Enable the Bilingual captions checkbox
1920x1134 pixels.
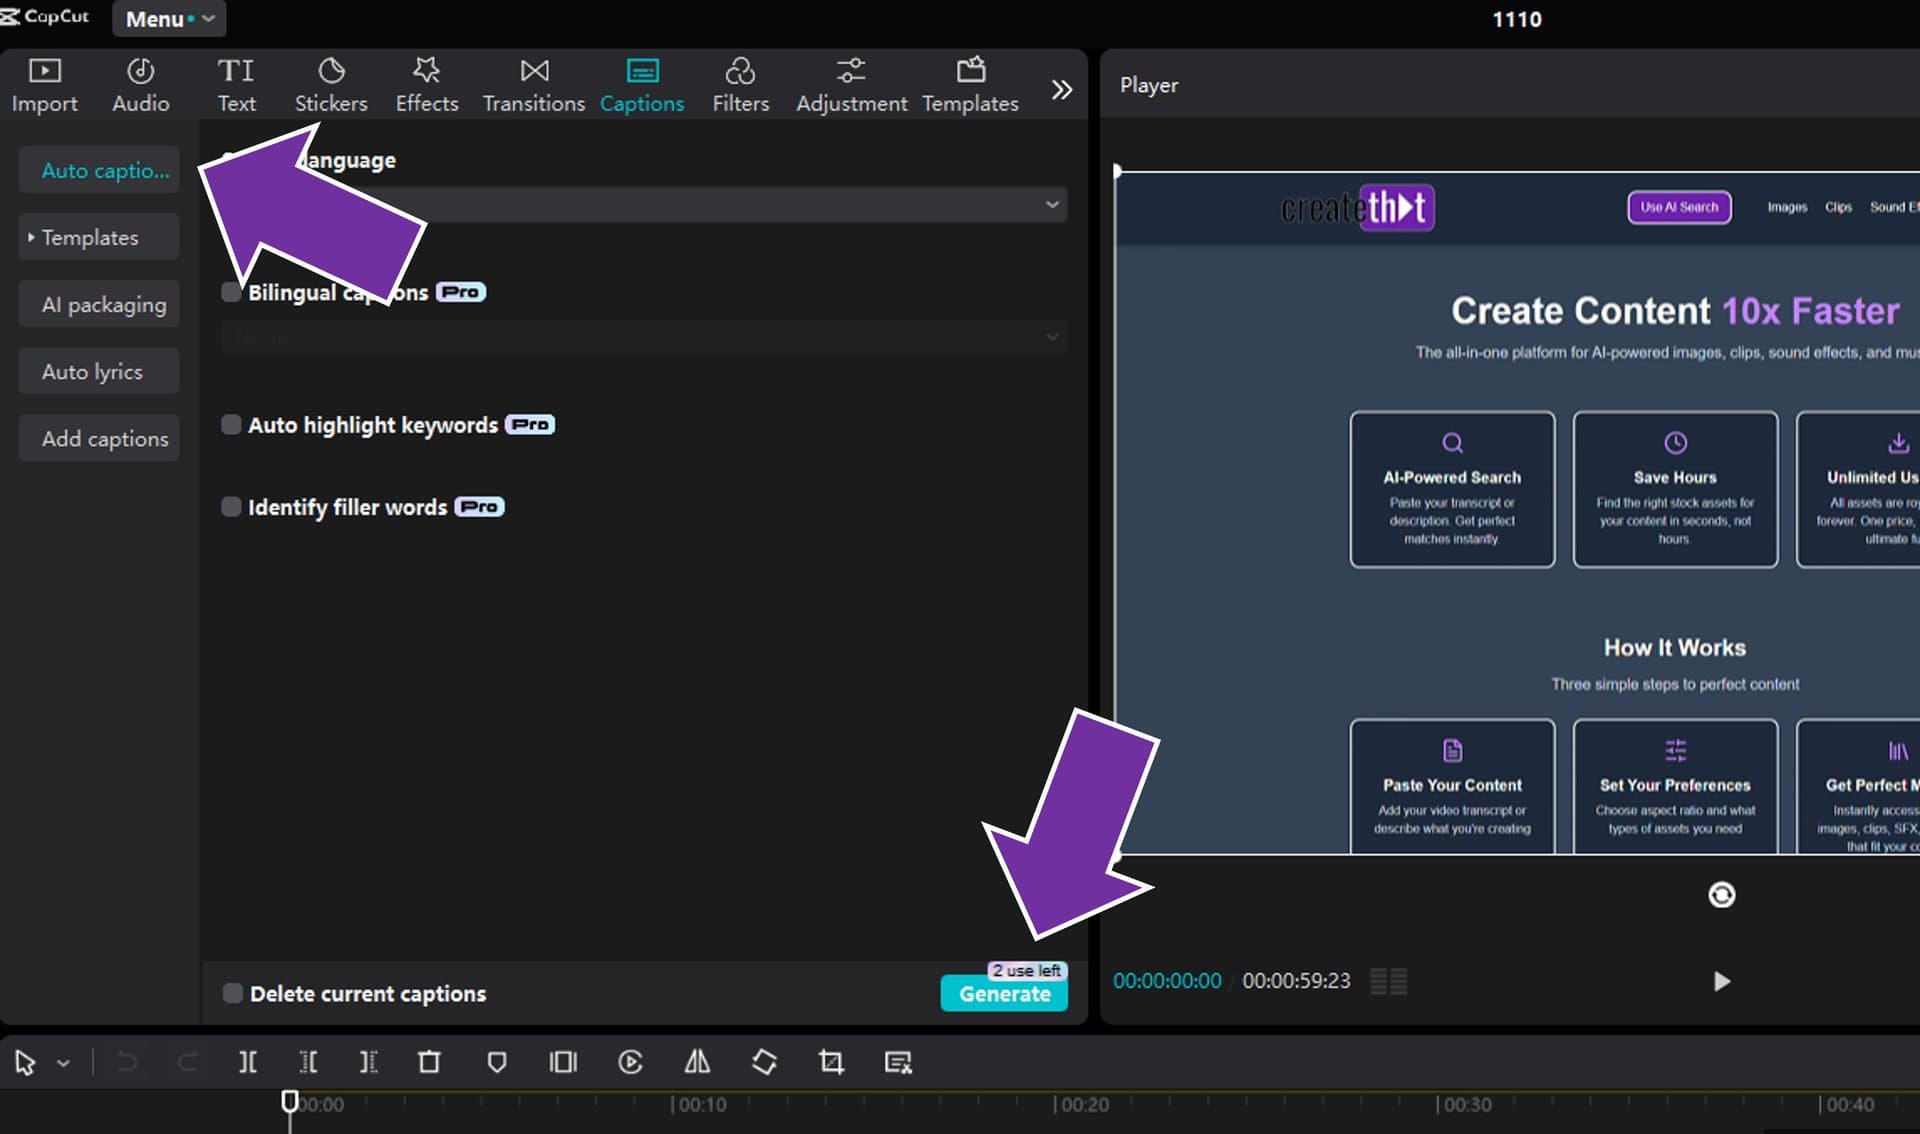pyautogui.click(x=231, y=292)
